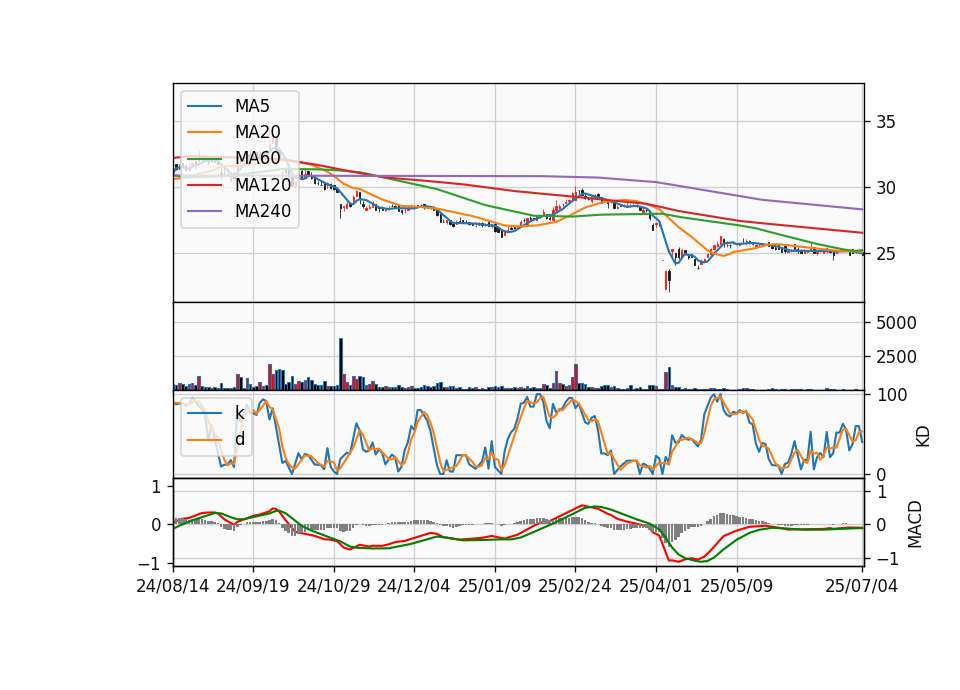Click the volume axis value 2500
The width and height of the screenshot is (960, 690).
896,356
